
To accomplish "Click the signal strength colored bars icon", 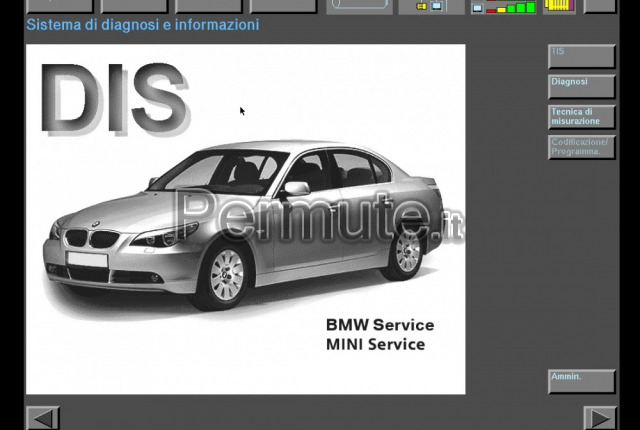I will (x=503, y=6).
